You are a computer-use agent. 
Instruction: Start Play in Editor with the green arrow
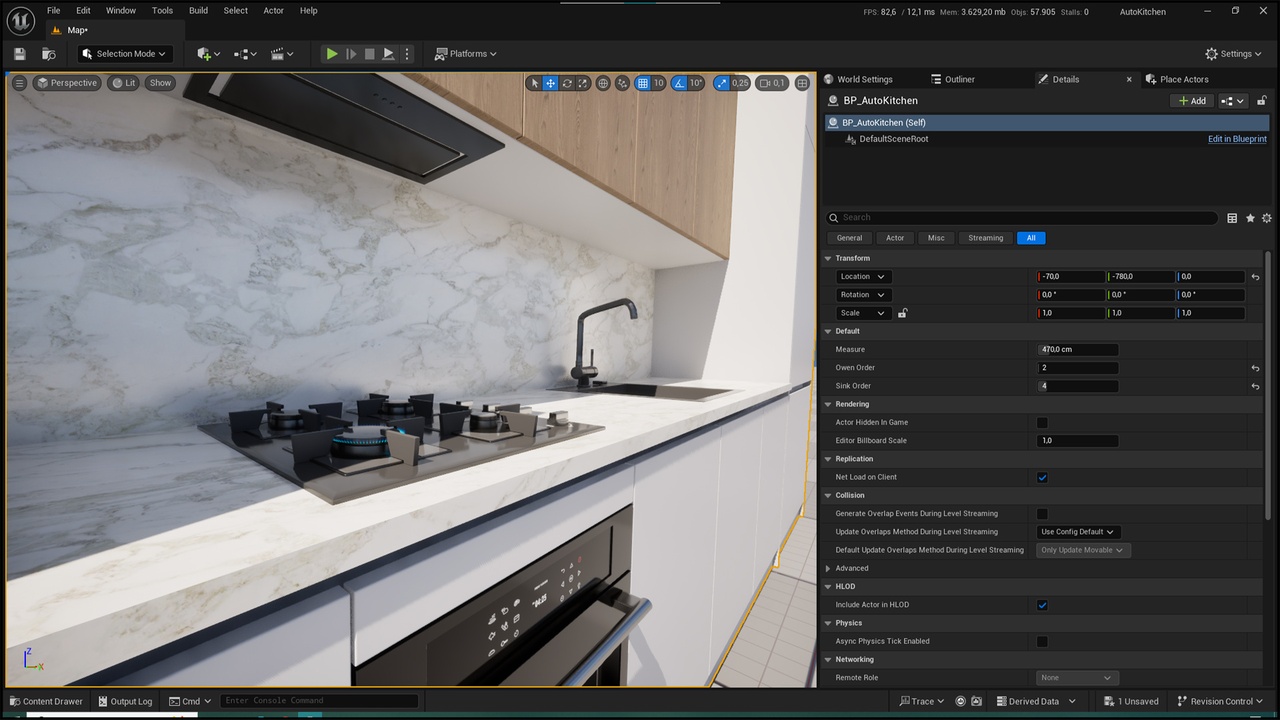(x=332, y=54)
